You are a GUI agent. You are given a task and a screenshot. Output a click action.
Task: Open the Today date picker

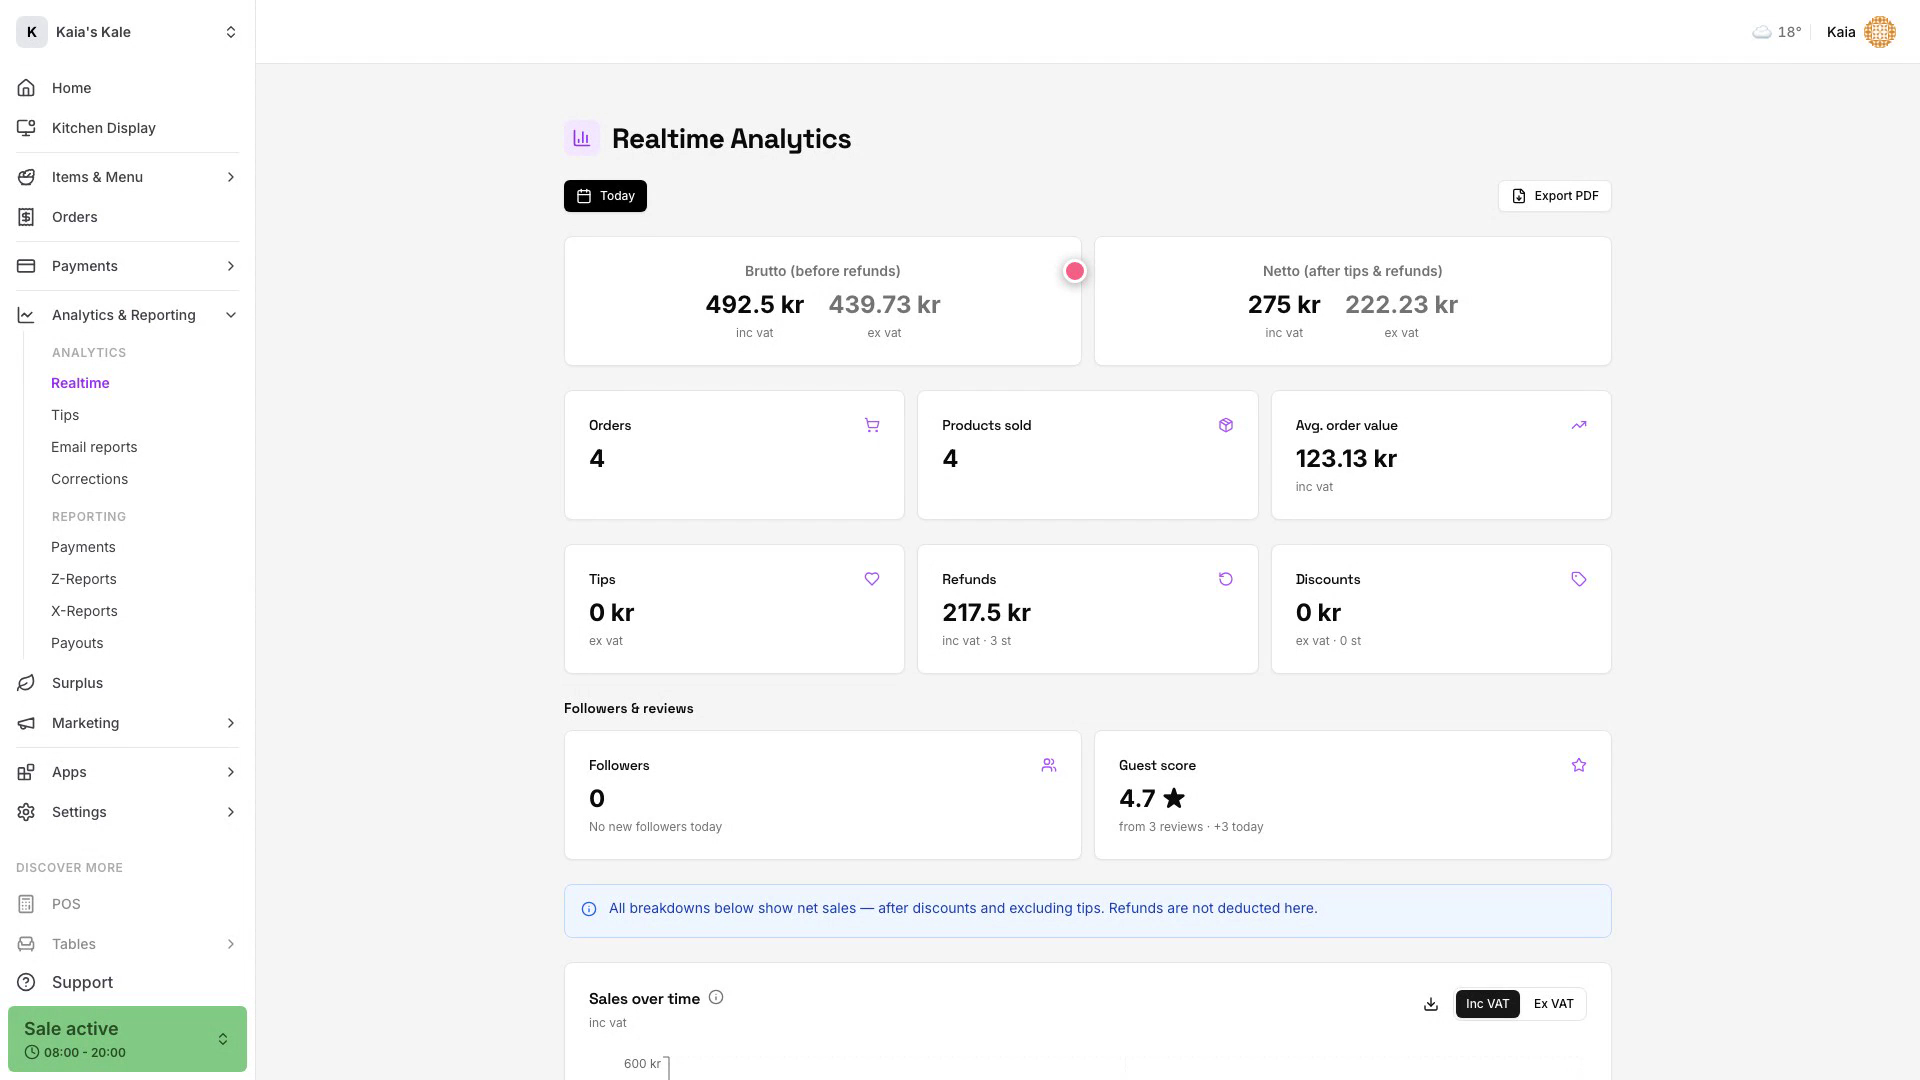pos(605,196)
